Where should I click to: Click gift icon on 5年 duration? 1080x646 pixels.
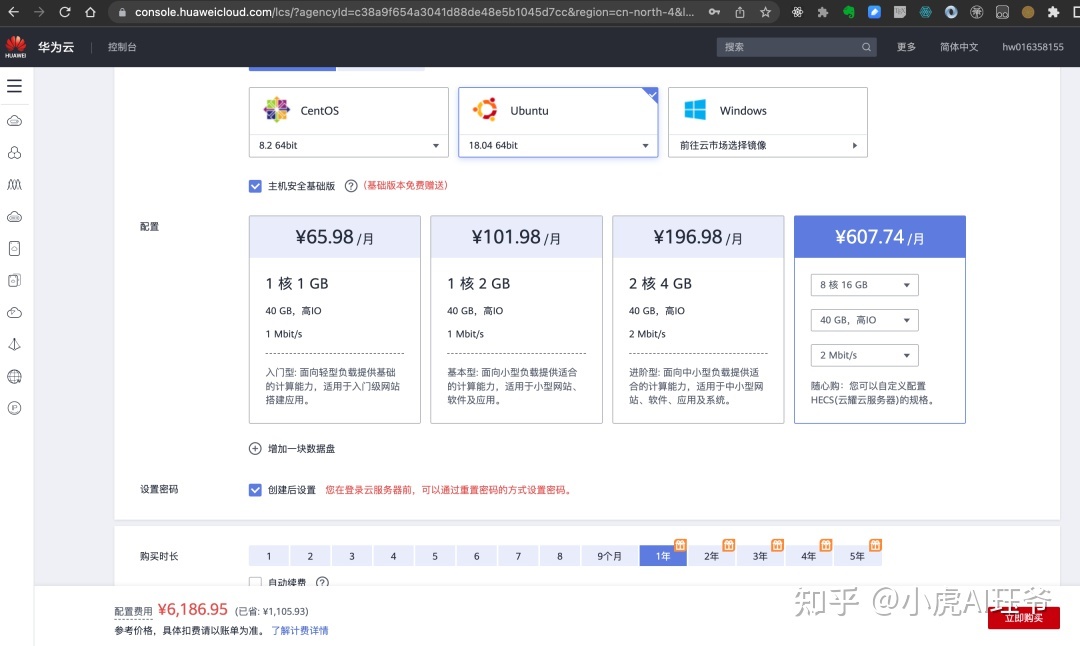tap(875, 545)
